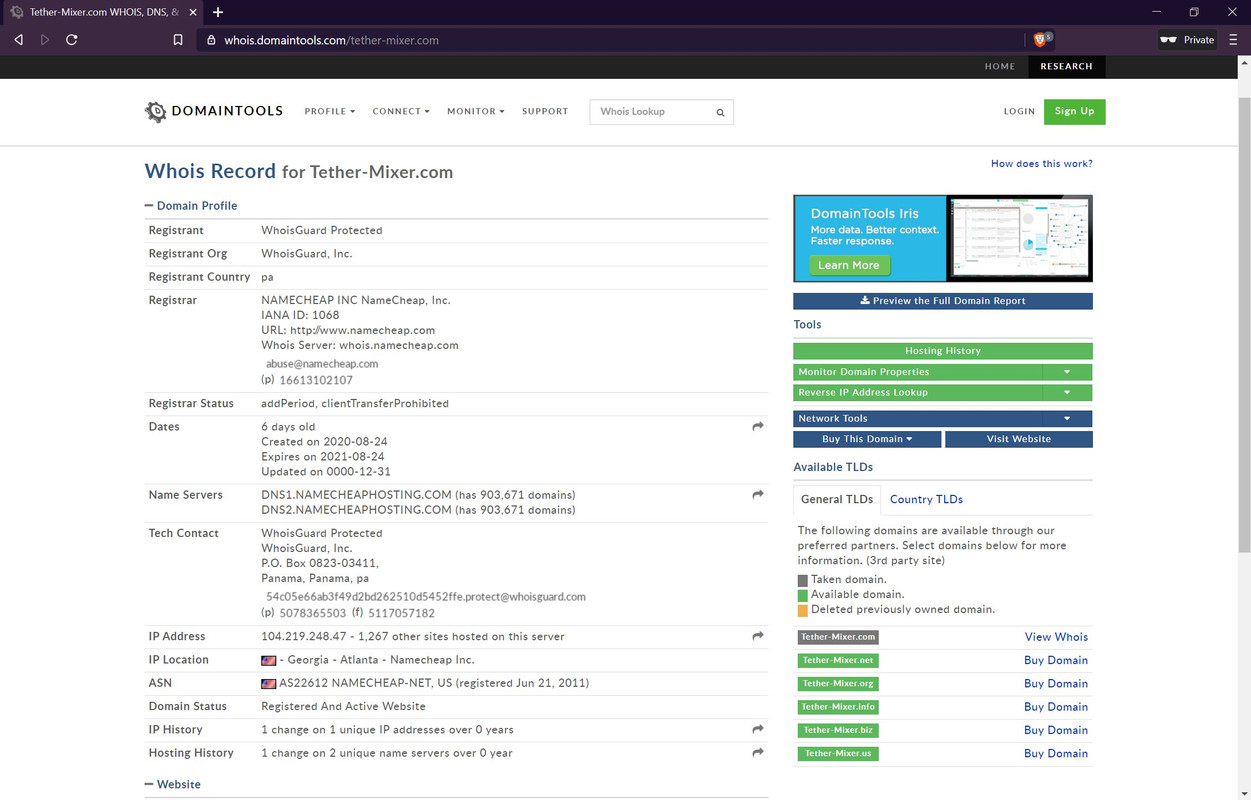This screenshot has width=1251, height=800.
Task: Click the green Tether-Mixer.info badge
Action: pos(838,707)
